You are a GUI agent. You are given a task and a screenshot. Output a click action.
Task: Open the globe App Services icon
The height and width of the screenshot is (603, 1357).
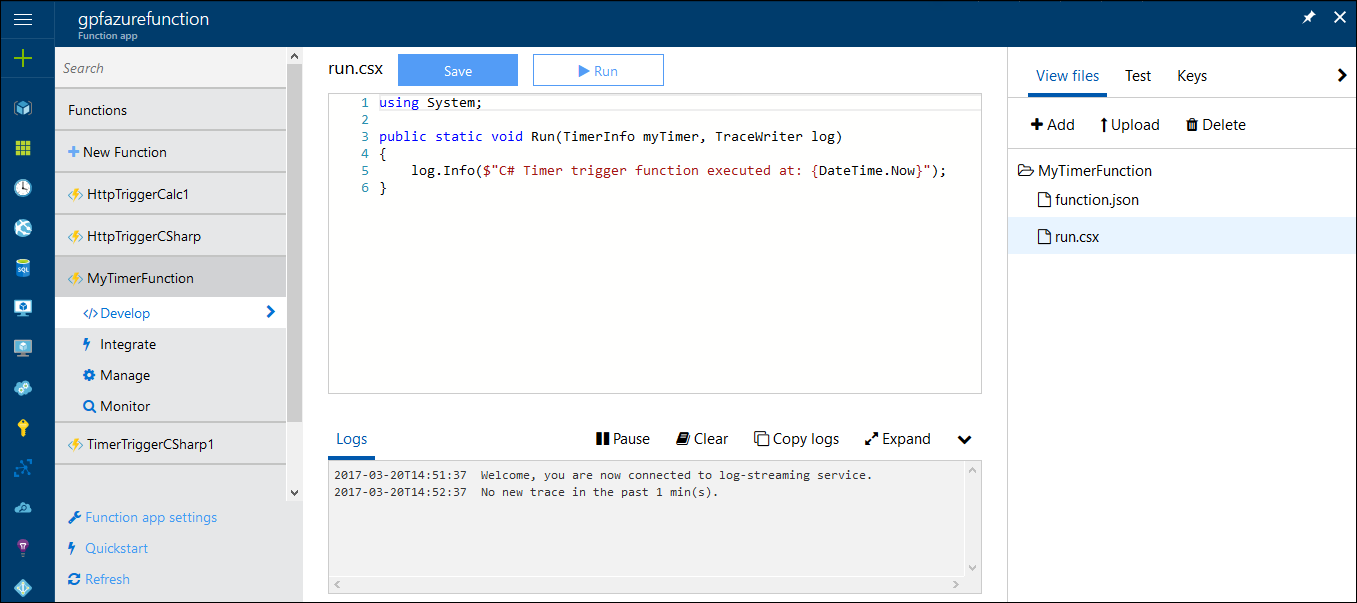[x=23, y=228]
